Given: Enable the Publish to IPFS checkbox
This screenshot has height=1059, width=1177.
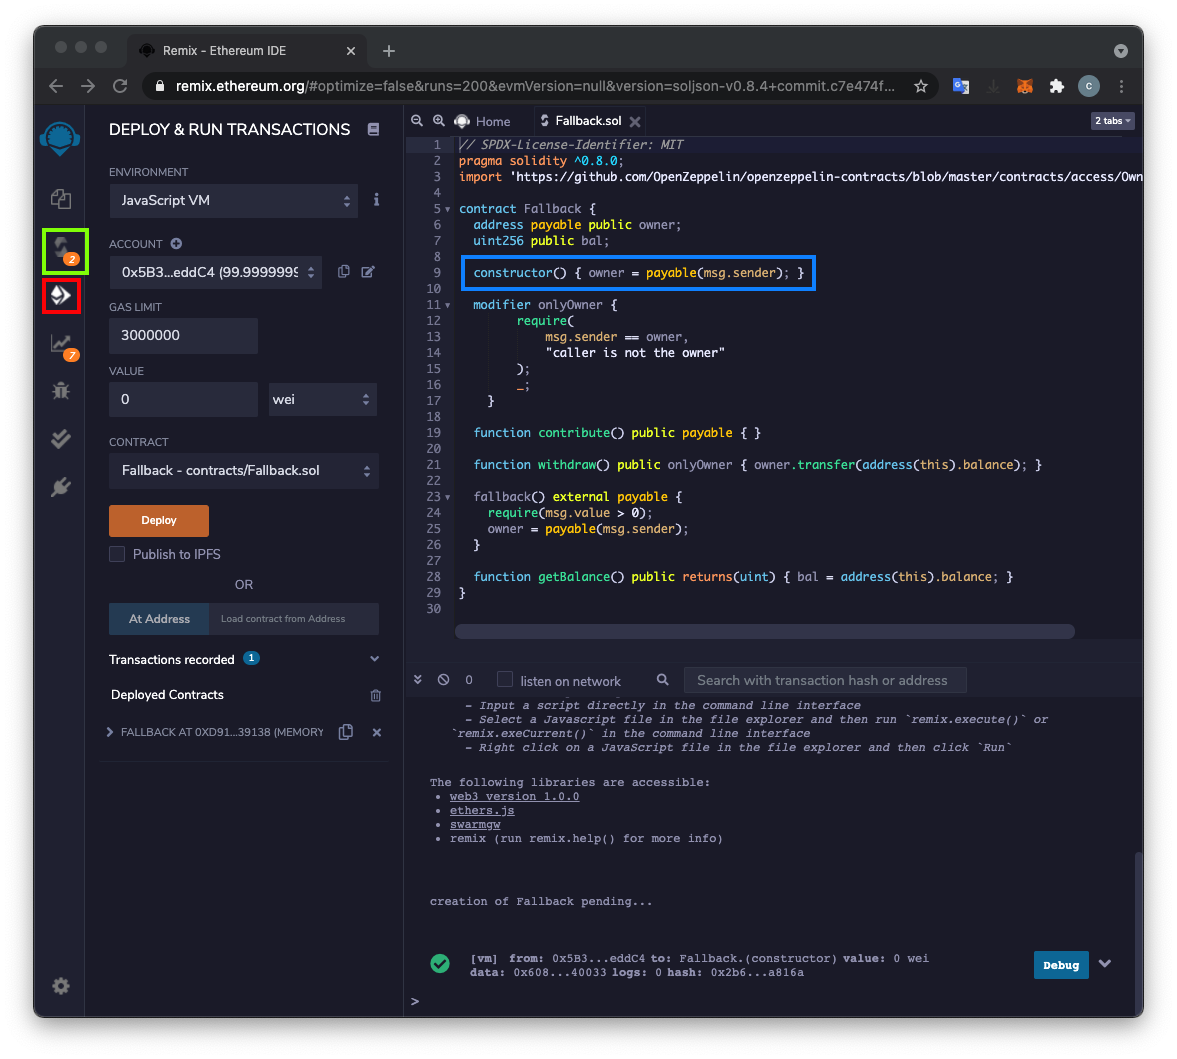Looking at the screenshot, I should click(x=117, y=554).
